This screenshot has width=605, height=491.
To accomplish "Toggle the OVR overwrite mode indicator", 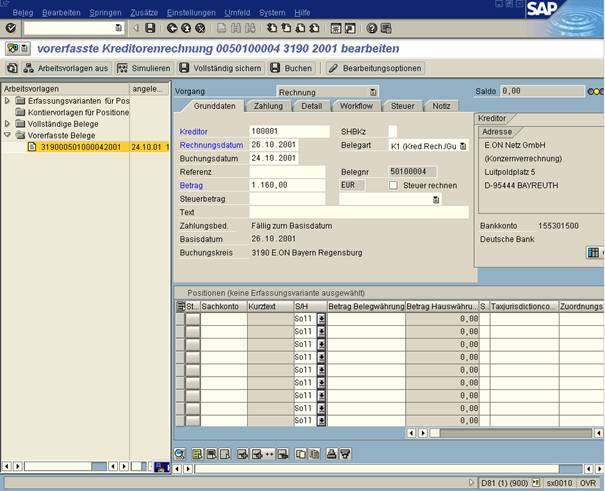I will (x=588, y=483).
